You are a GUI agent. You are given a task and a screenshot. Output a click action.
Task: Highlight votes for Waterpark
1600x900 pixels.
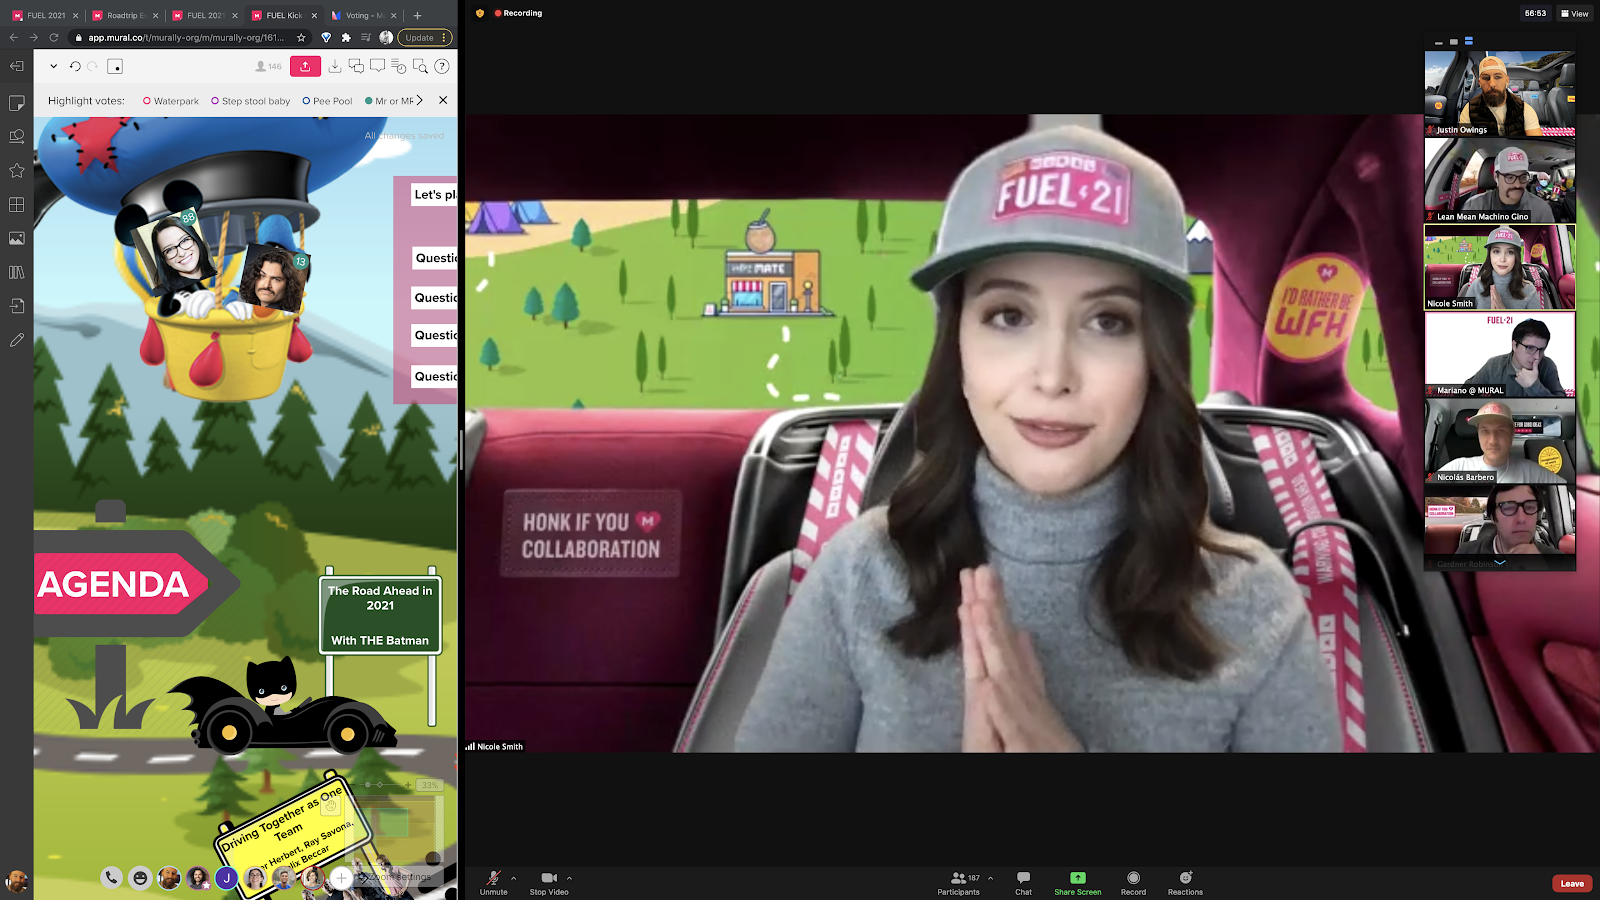point(171,101)
